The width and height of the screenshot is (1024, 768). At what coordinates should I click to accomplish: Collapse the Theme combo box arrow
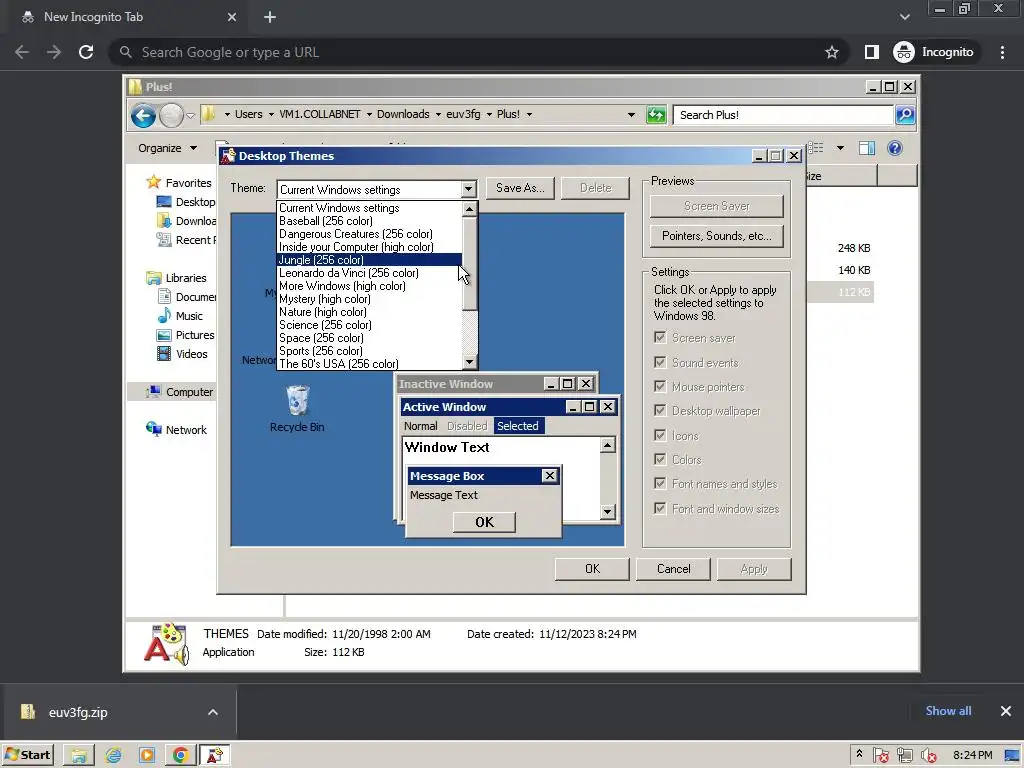[468, 189]
